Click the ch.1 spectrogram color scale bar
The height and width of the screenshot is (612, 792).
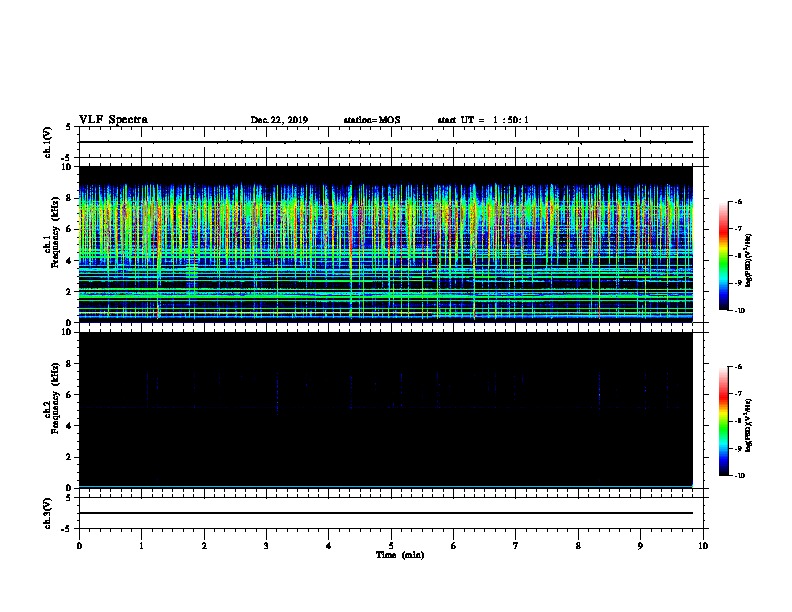coord(724,256)
